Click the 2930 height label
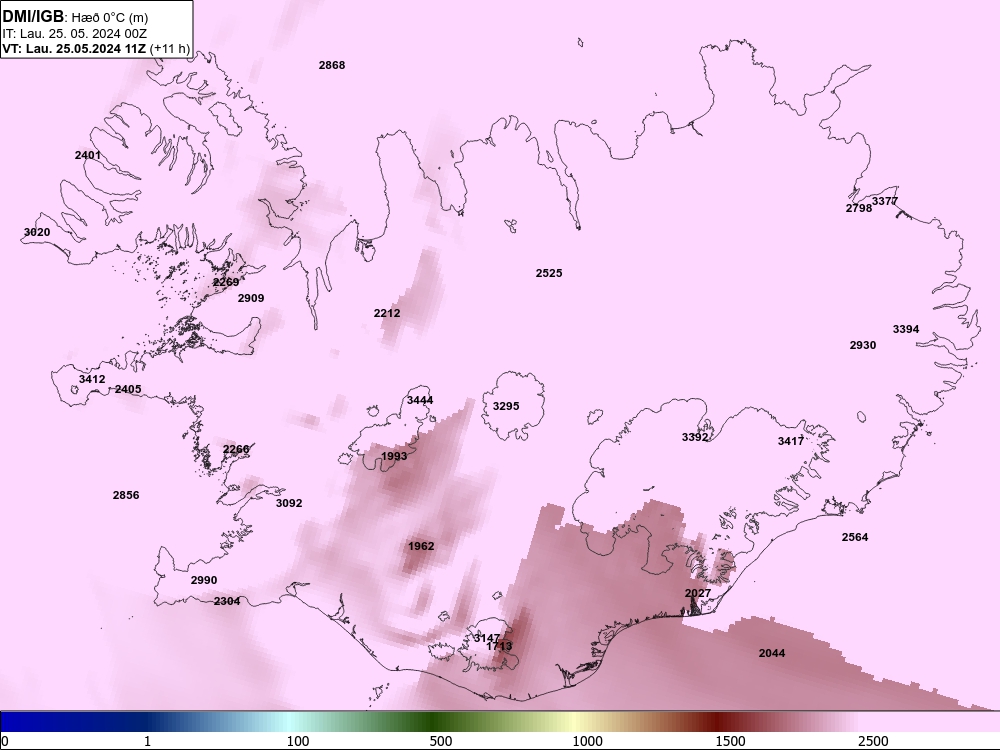The height and width of the screenshot is (750, 1000). pos(863,345)
